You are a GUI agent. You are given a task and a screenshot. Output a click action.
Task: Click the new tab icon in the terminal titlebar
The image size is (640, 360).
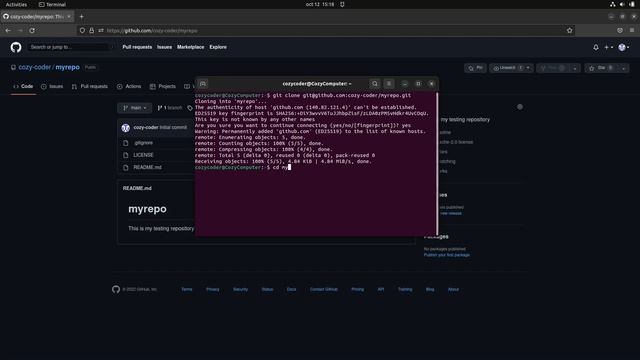pos(203,84)
